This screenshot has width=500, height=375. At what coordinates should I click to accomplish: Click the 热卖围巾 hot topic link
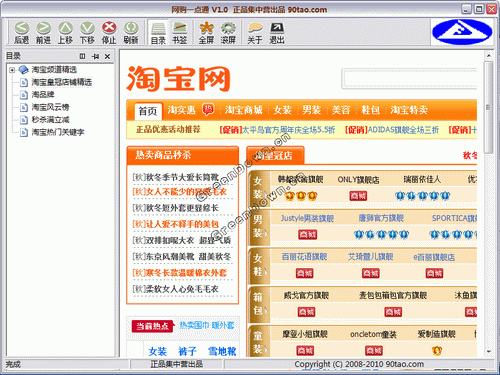(x=194, y=325)
